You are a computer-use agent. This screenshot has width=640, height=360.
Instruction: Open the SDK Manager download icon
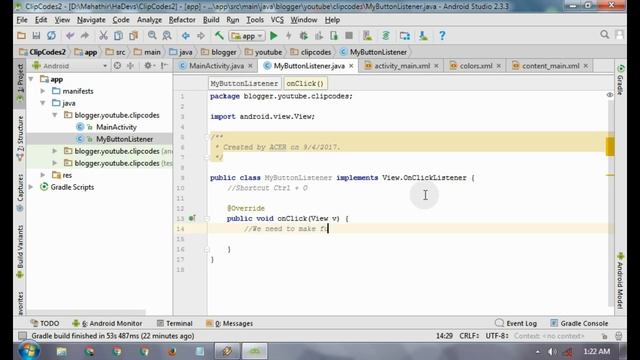click(x=423, y=36)
